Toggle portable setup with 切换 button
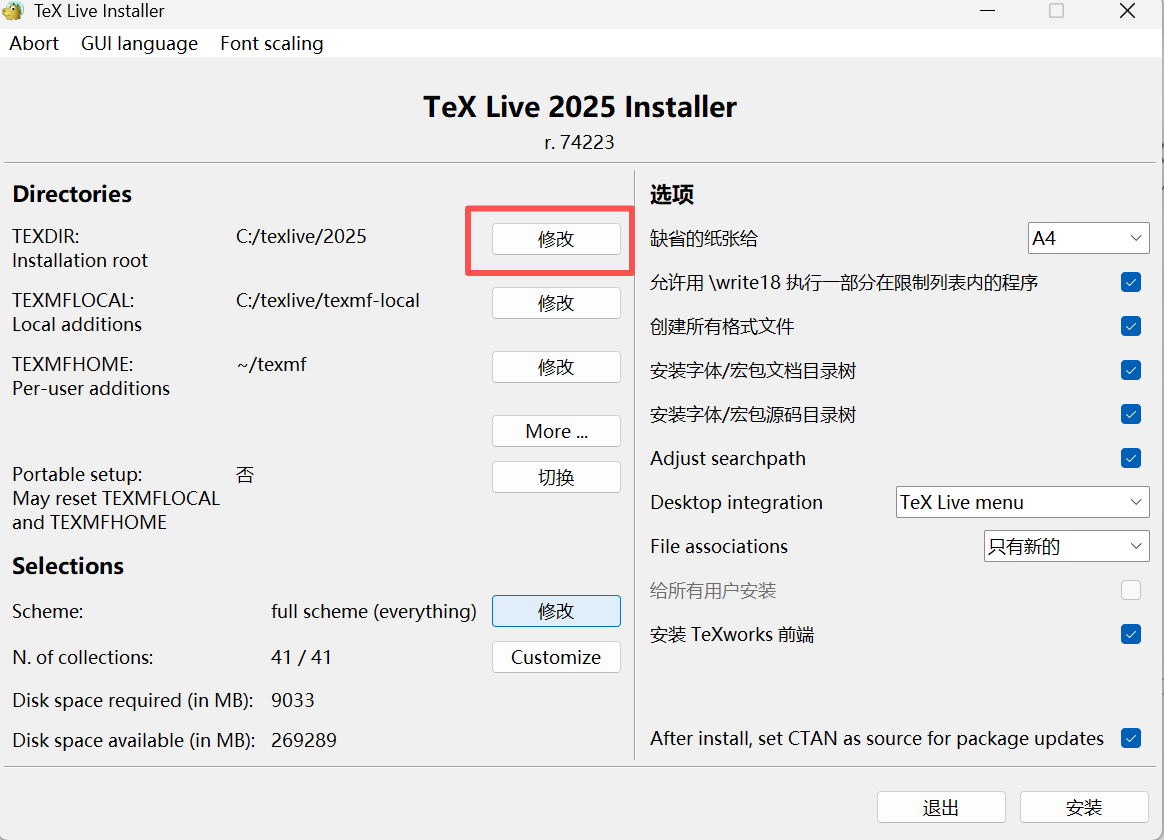 tap(556, 477)
